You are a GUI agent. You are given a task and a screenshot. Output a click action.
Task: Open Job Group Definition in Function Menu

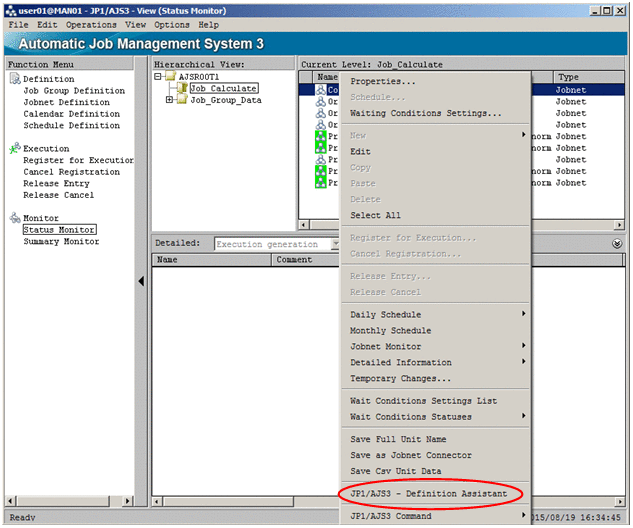pyautogui.click(x=74, y=91)
